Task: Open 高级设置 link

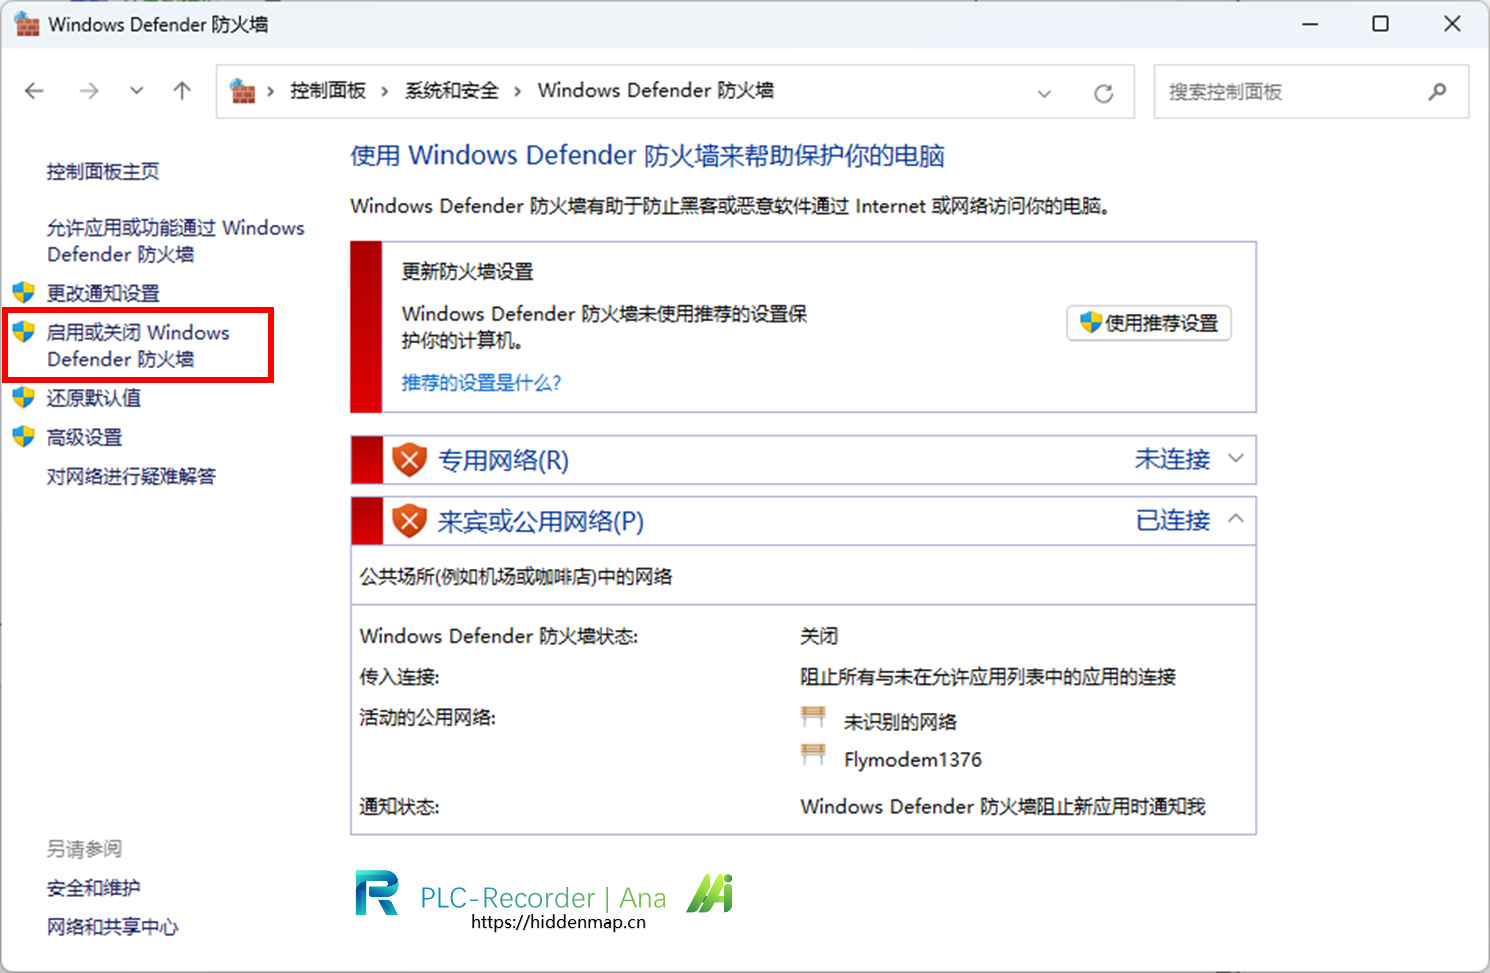Action: 84,437
